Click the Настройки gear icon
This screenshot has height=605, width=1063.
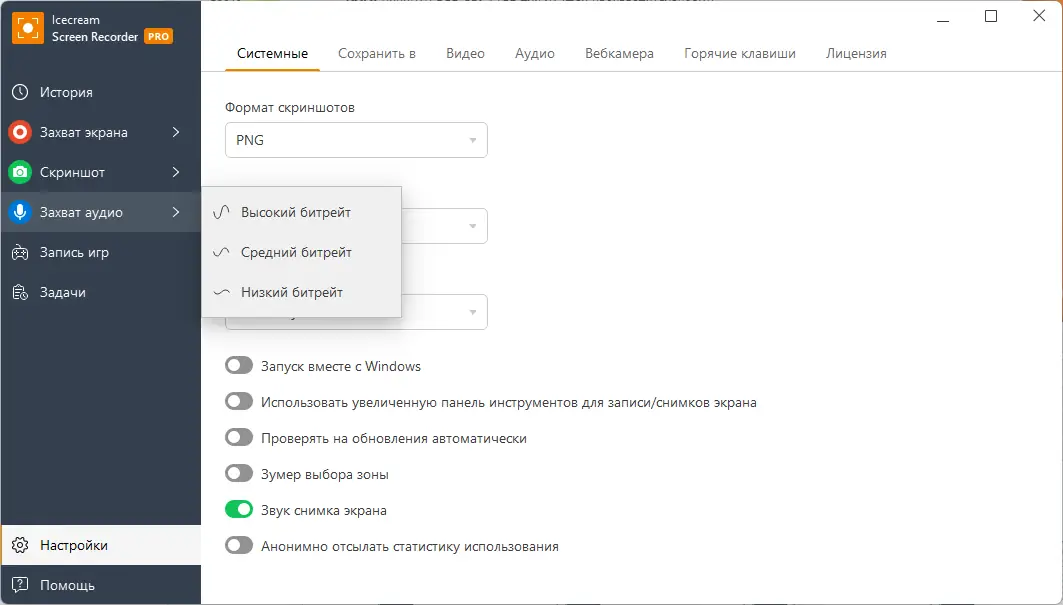[21, 545]
